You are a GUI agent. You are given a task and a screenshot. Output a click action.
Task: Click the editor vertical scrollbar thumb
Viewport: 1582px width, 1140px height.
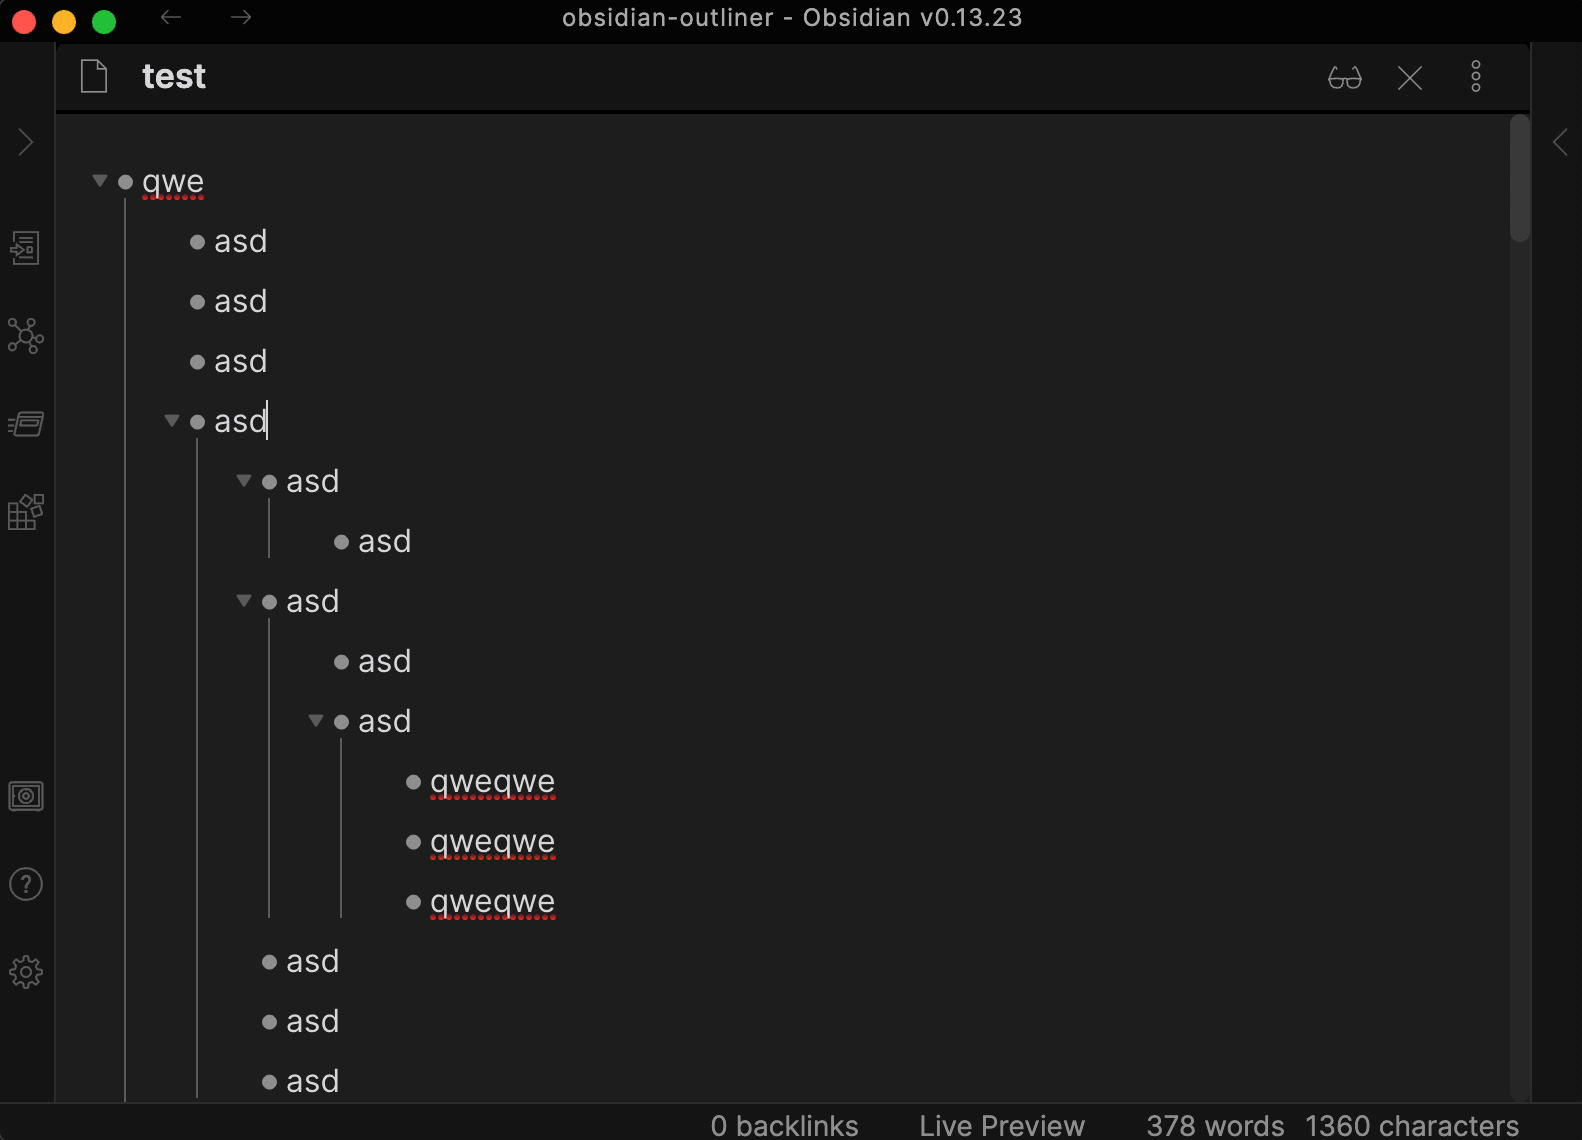[1520, 178]
